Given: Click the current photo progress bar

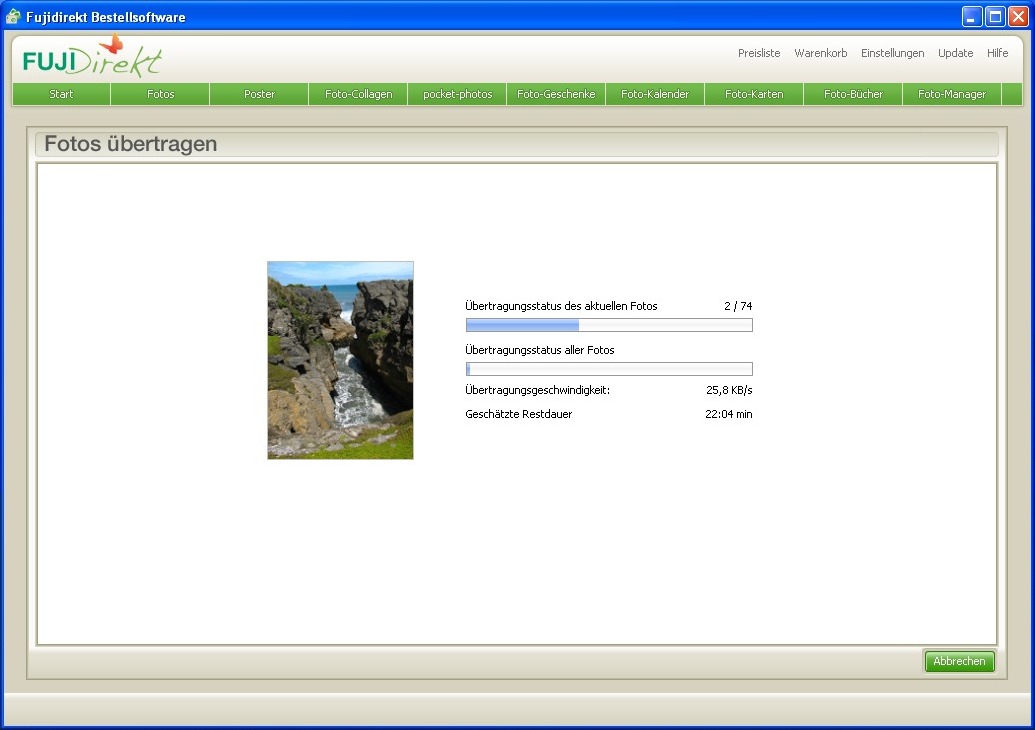Looking at the screenshot, I should (609, 325).
